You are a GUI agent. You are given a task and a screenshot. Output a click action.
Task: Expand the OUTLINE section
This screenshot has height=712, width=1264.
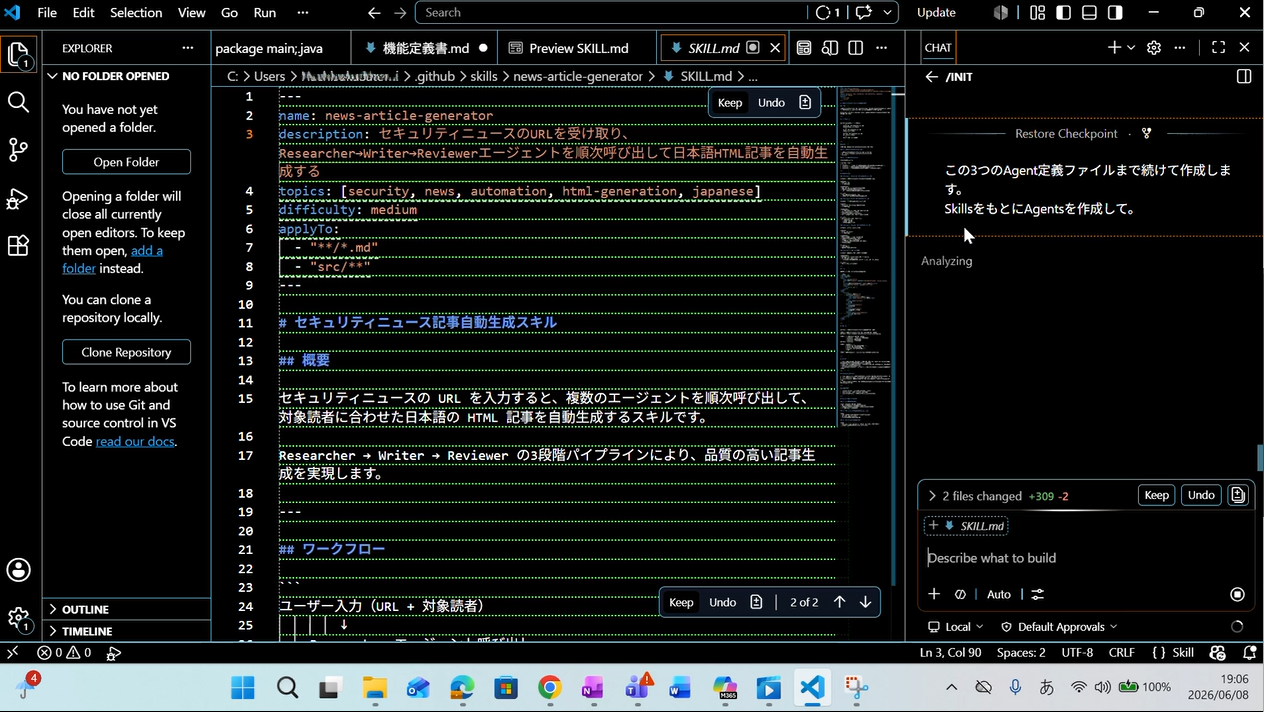pyautogui.click(x=128, y=609)
